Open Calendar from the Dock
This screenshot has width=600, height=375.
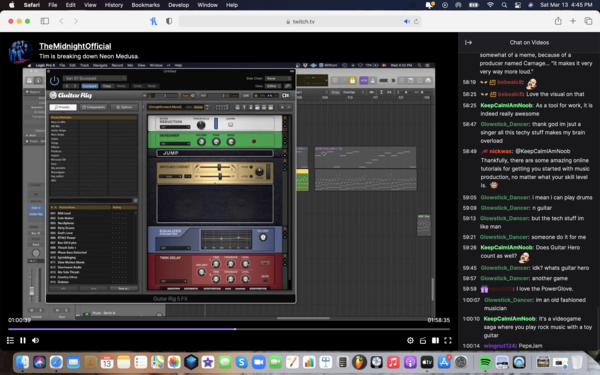pyautogui.click(x=107, y=362)
